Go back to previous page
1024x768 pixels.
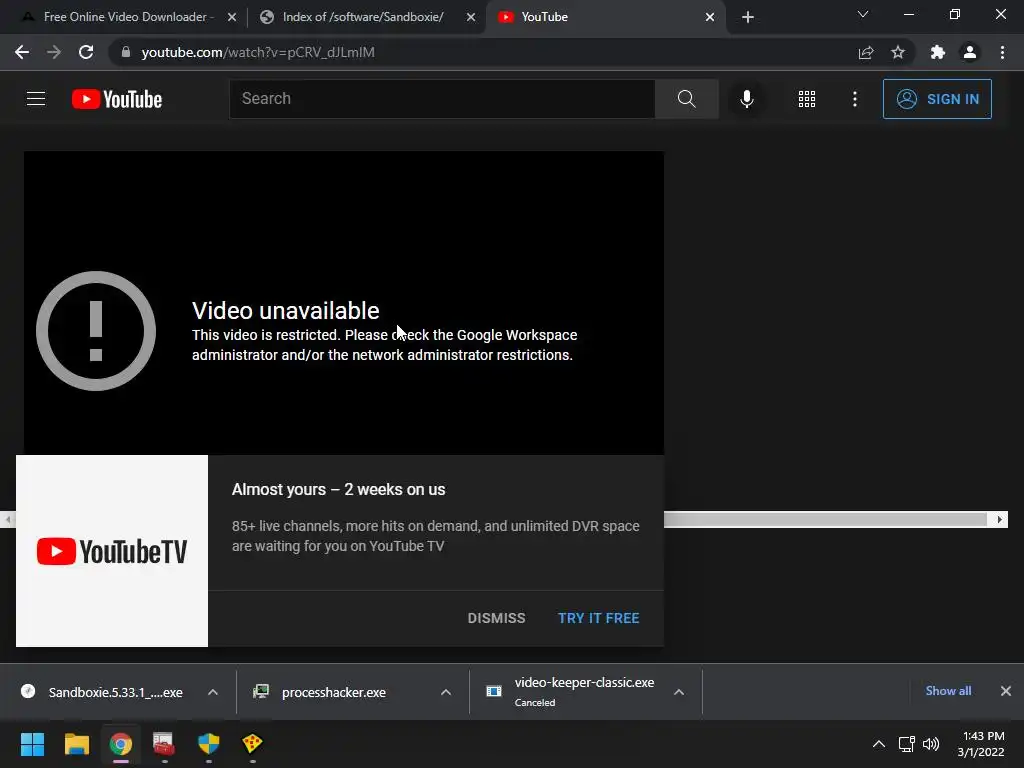pyautogui.click(x=22, y=52)
